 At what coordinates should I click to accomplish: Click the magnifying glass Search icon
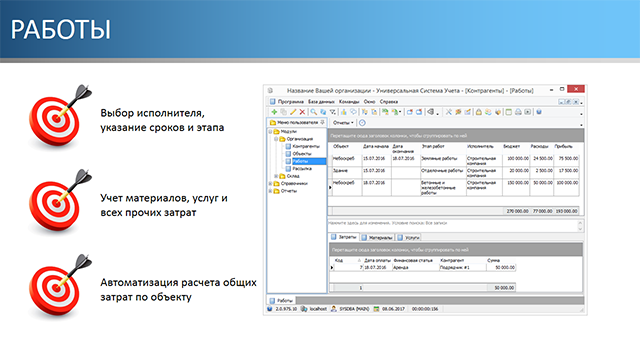(313, 112)
